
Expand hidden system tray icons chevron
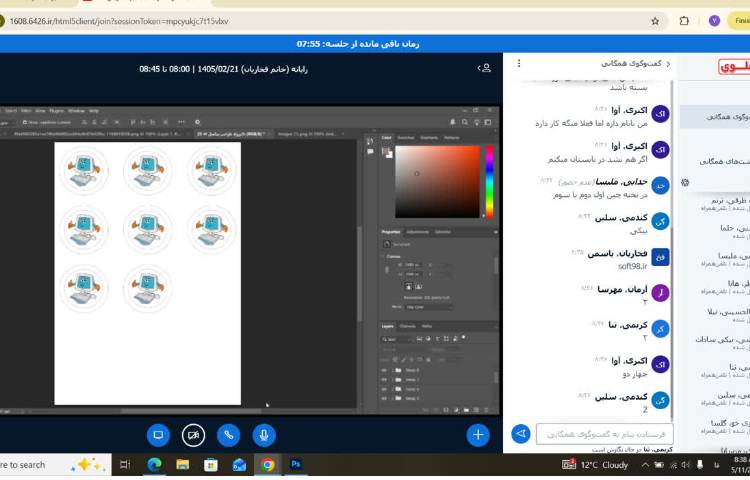tap(645, 465)
